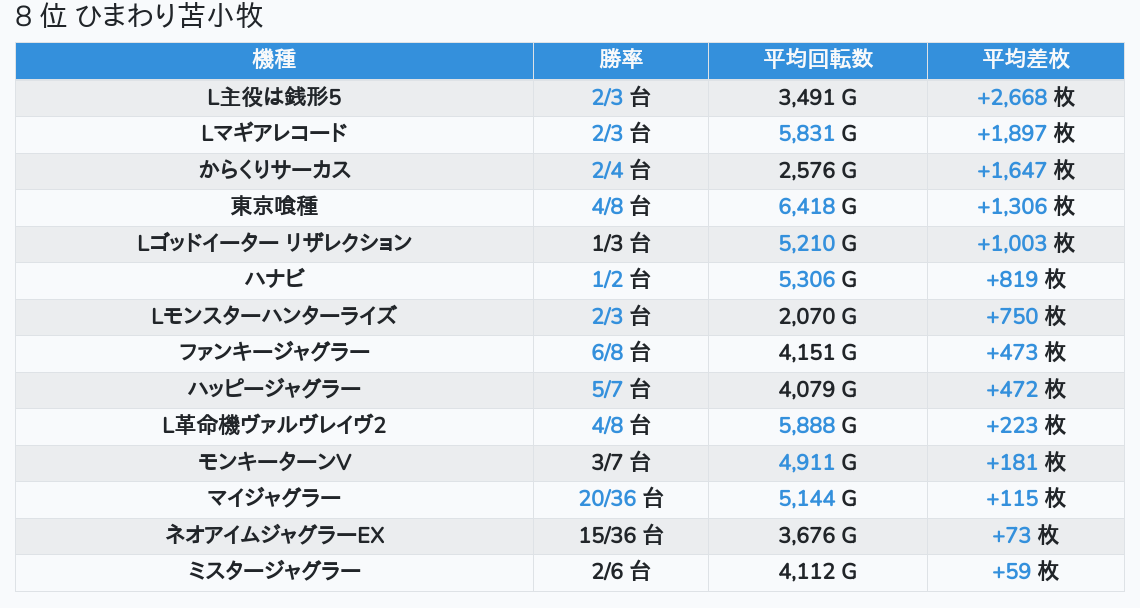The width and height of the screenshot is (1140, 608).
Task: Open the 5/7 win rate link
Action: 607,390
